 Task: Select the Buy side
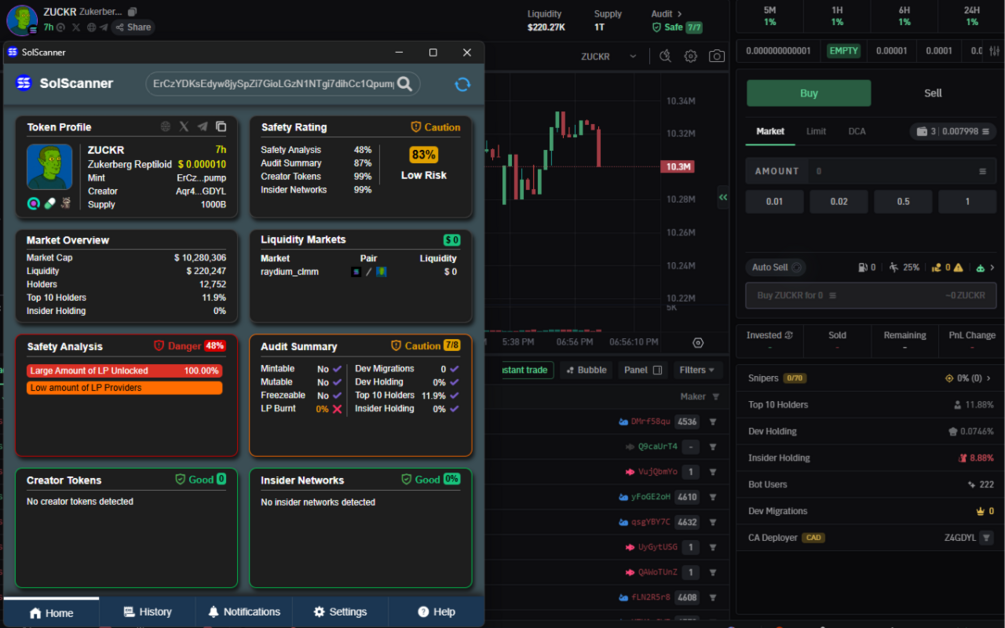809,93
